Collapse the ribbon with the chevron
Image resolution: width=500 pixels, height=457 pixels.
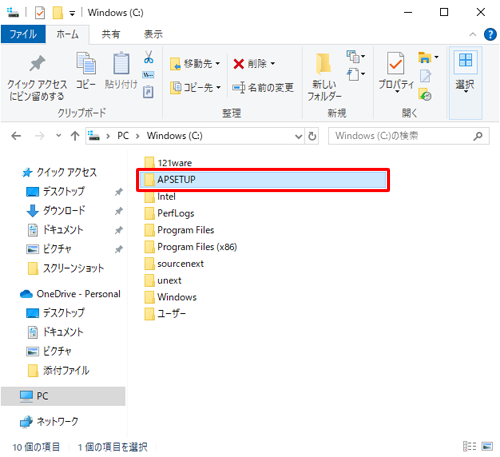click(x=472, y=34)
